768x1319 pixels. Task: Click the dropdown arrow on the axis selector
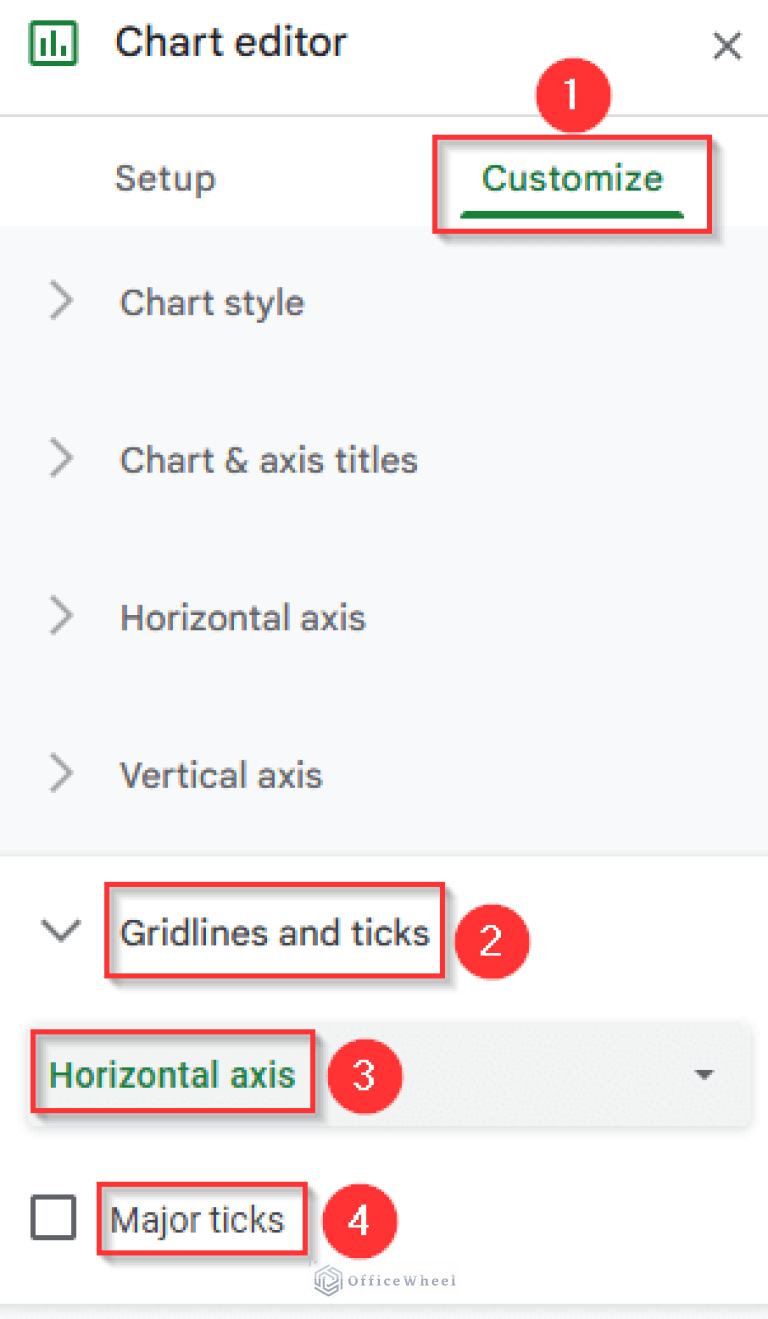coord(705,1073)
